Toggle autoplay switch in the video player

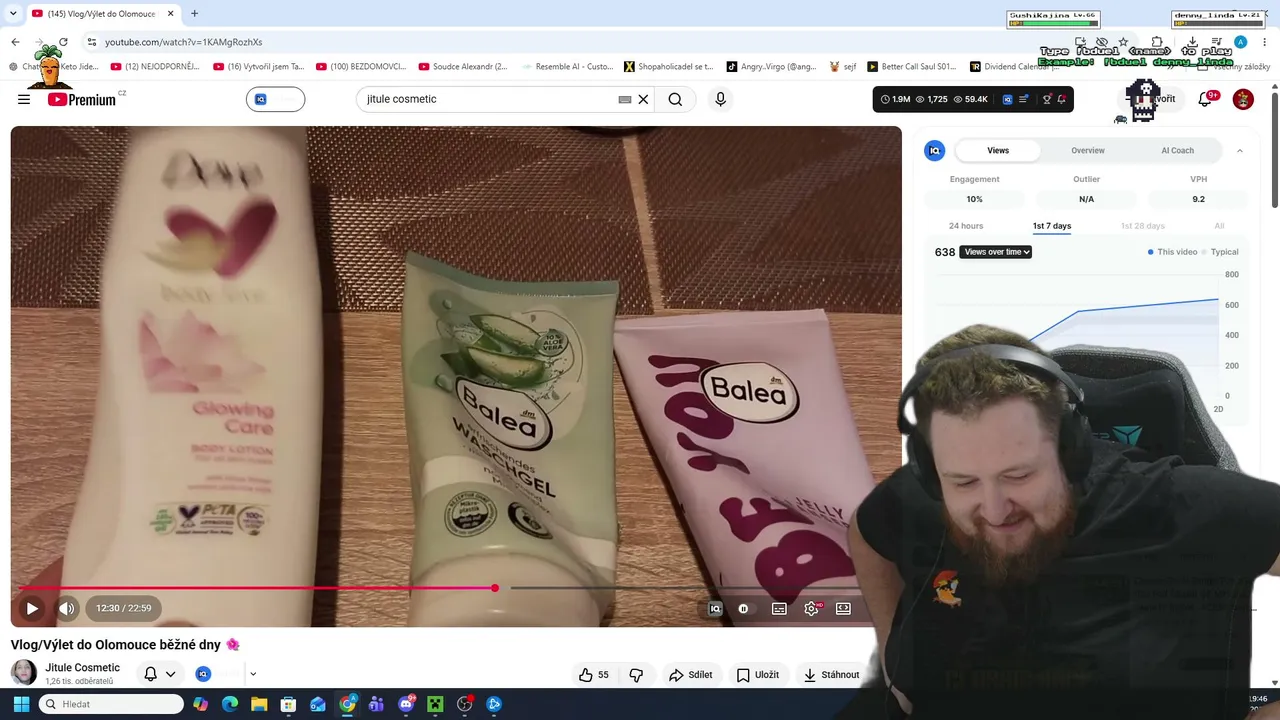tap(743, 608)
